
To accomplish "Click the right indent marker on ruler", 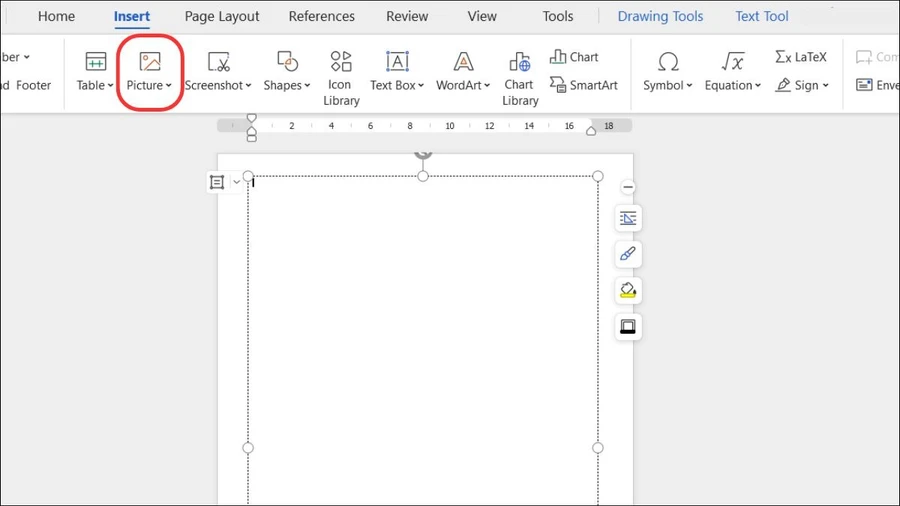I will coord(591,131).
